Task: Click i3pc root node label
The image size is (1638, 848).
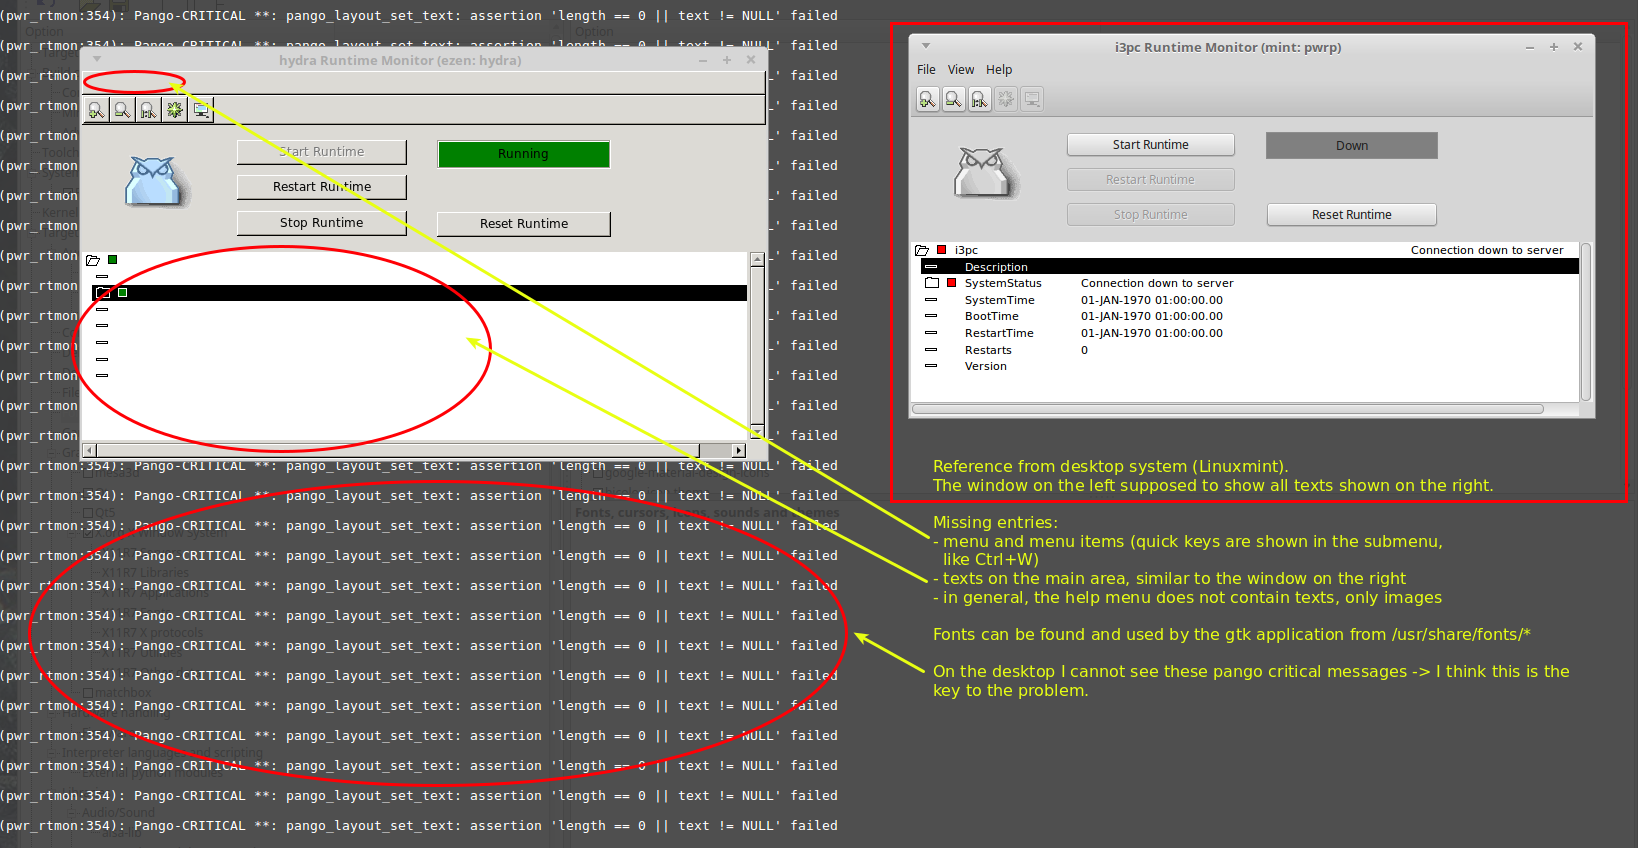Action: [966, 250]
